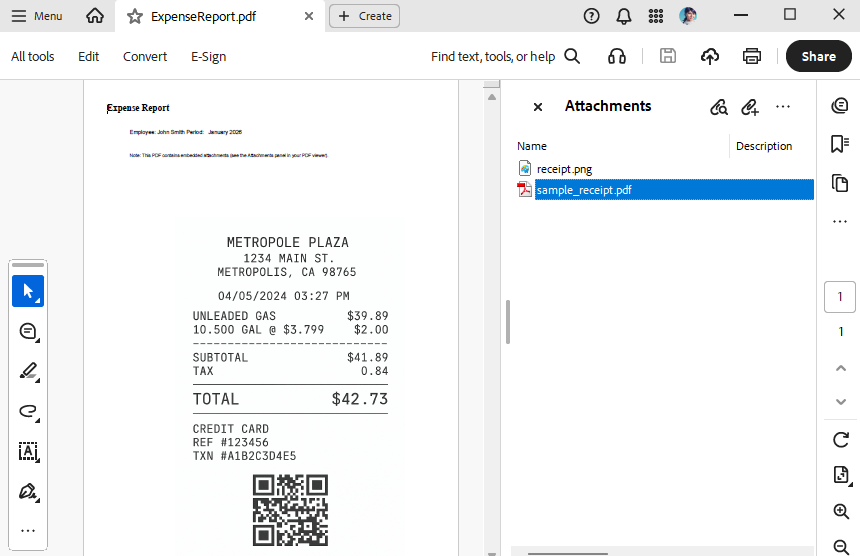Click the panel splitter handle
The height and width of the screenshot is (556, 860).
[508, 322]
